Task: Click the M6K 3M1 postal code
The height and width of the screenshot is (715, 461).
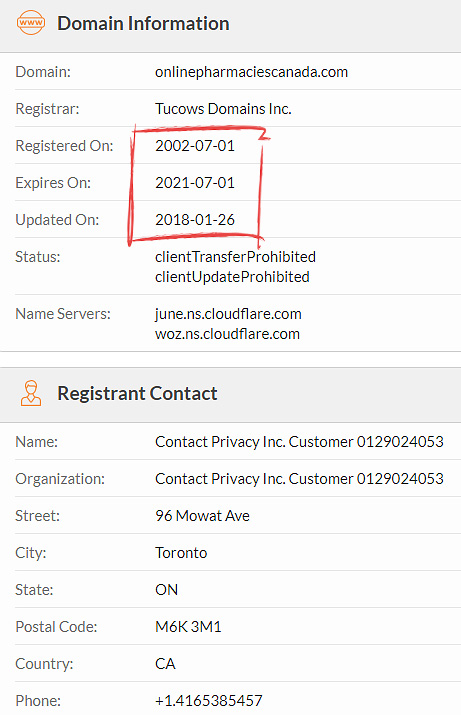Action: [188, 627]
